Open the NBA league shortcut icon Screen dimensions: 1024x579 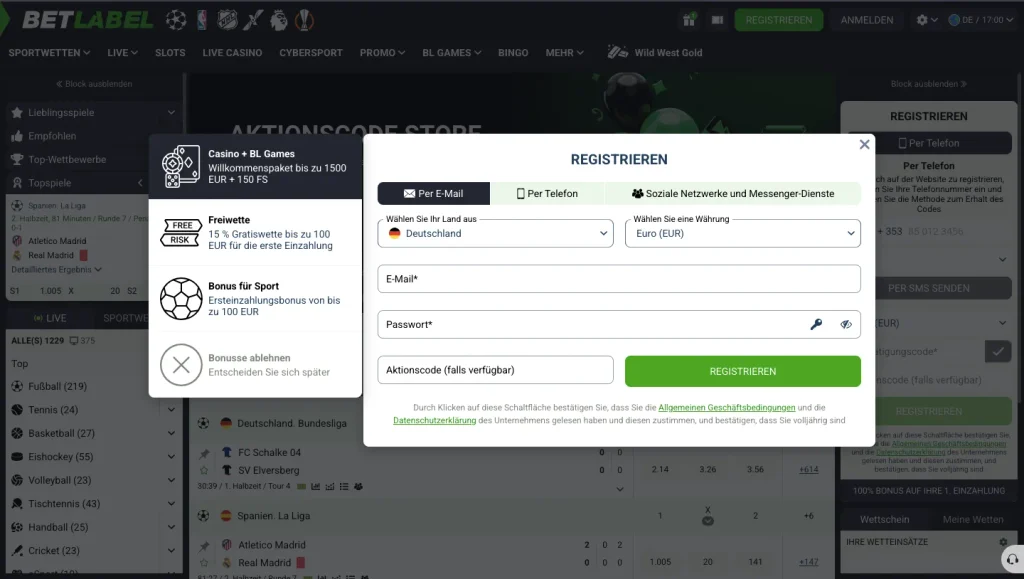(x=202, y=20)
